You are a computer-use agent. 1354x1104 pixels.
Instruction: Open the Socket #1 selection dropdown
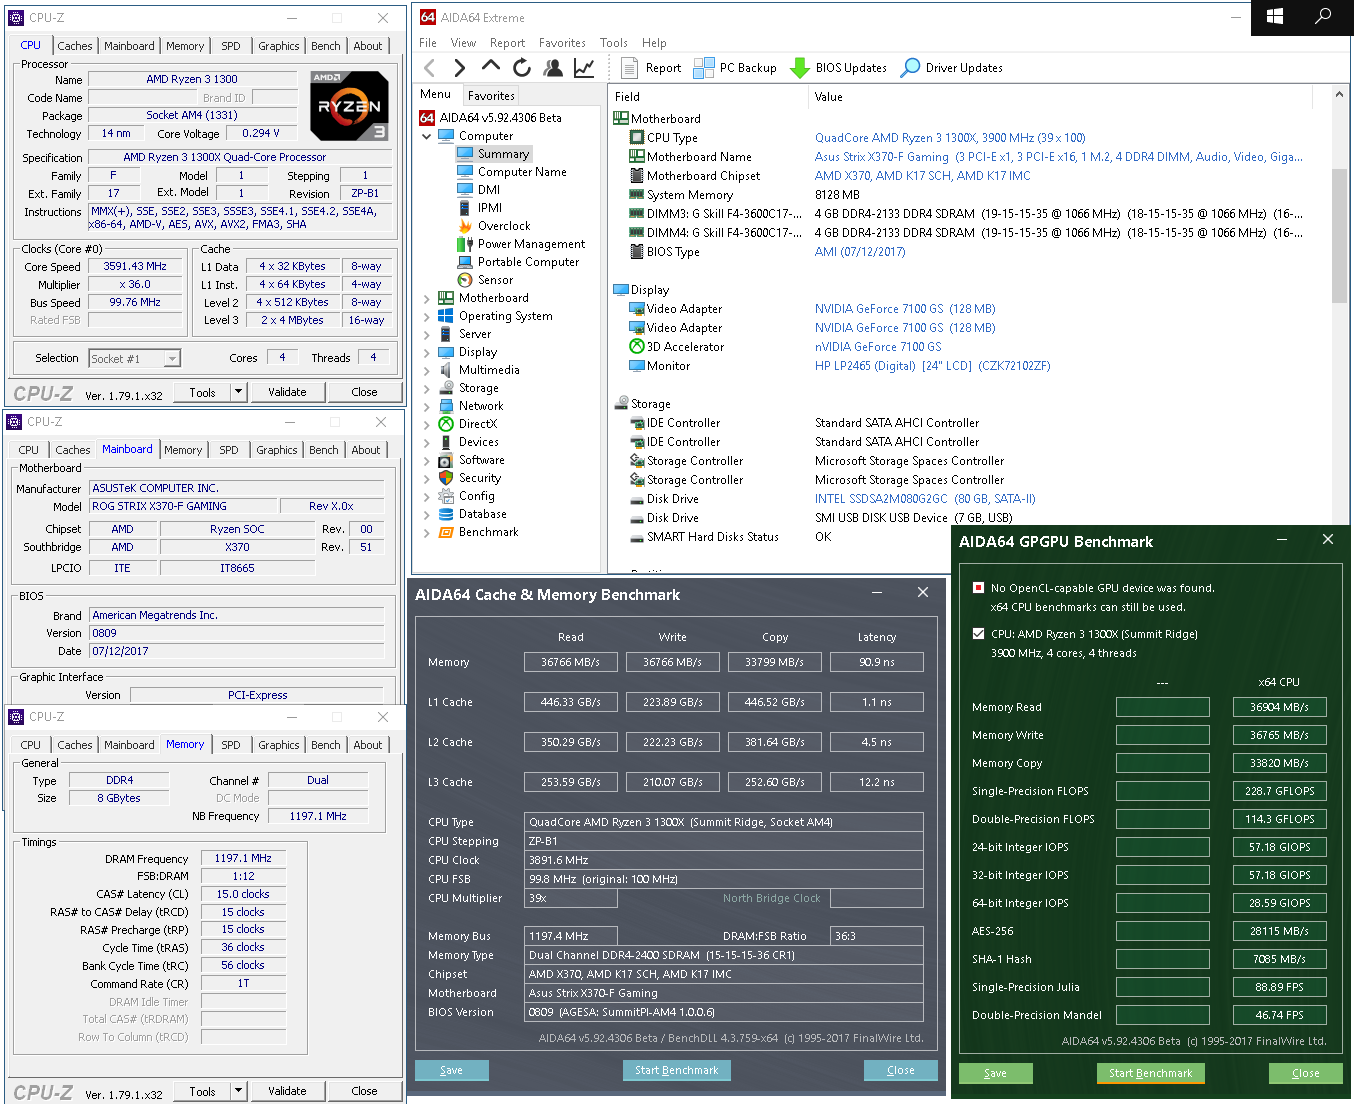pos(135,358)
